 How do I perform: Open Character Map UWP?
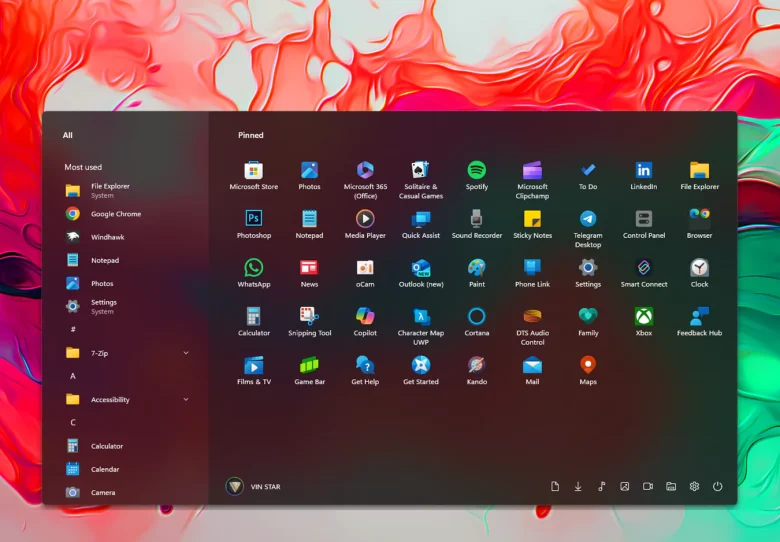pos(421,326)
